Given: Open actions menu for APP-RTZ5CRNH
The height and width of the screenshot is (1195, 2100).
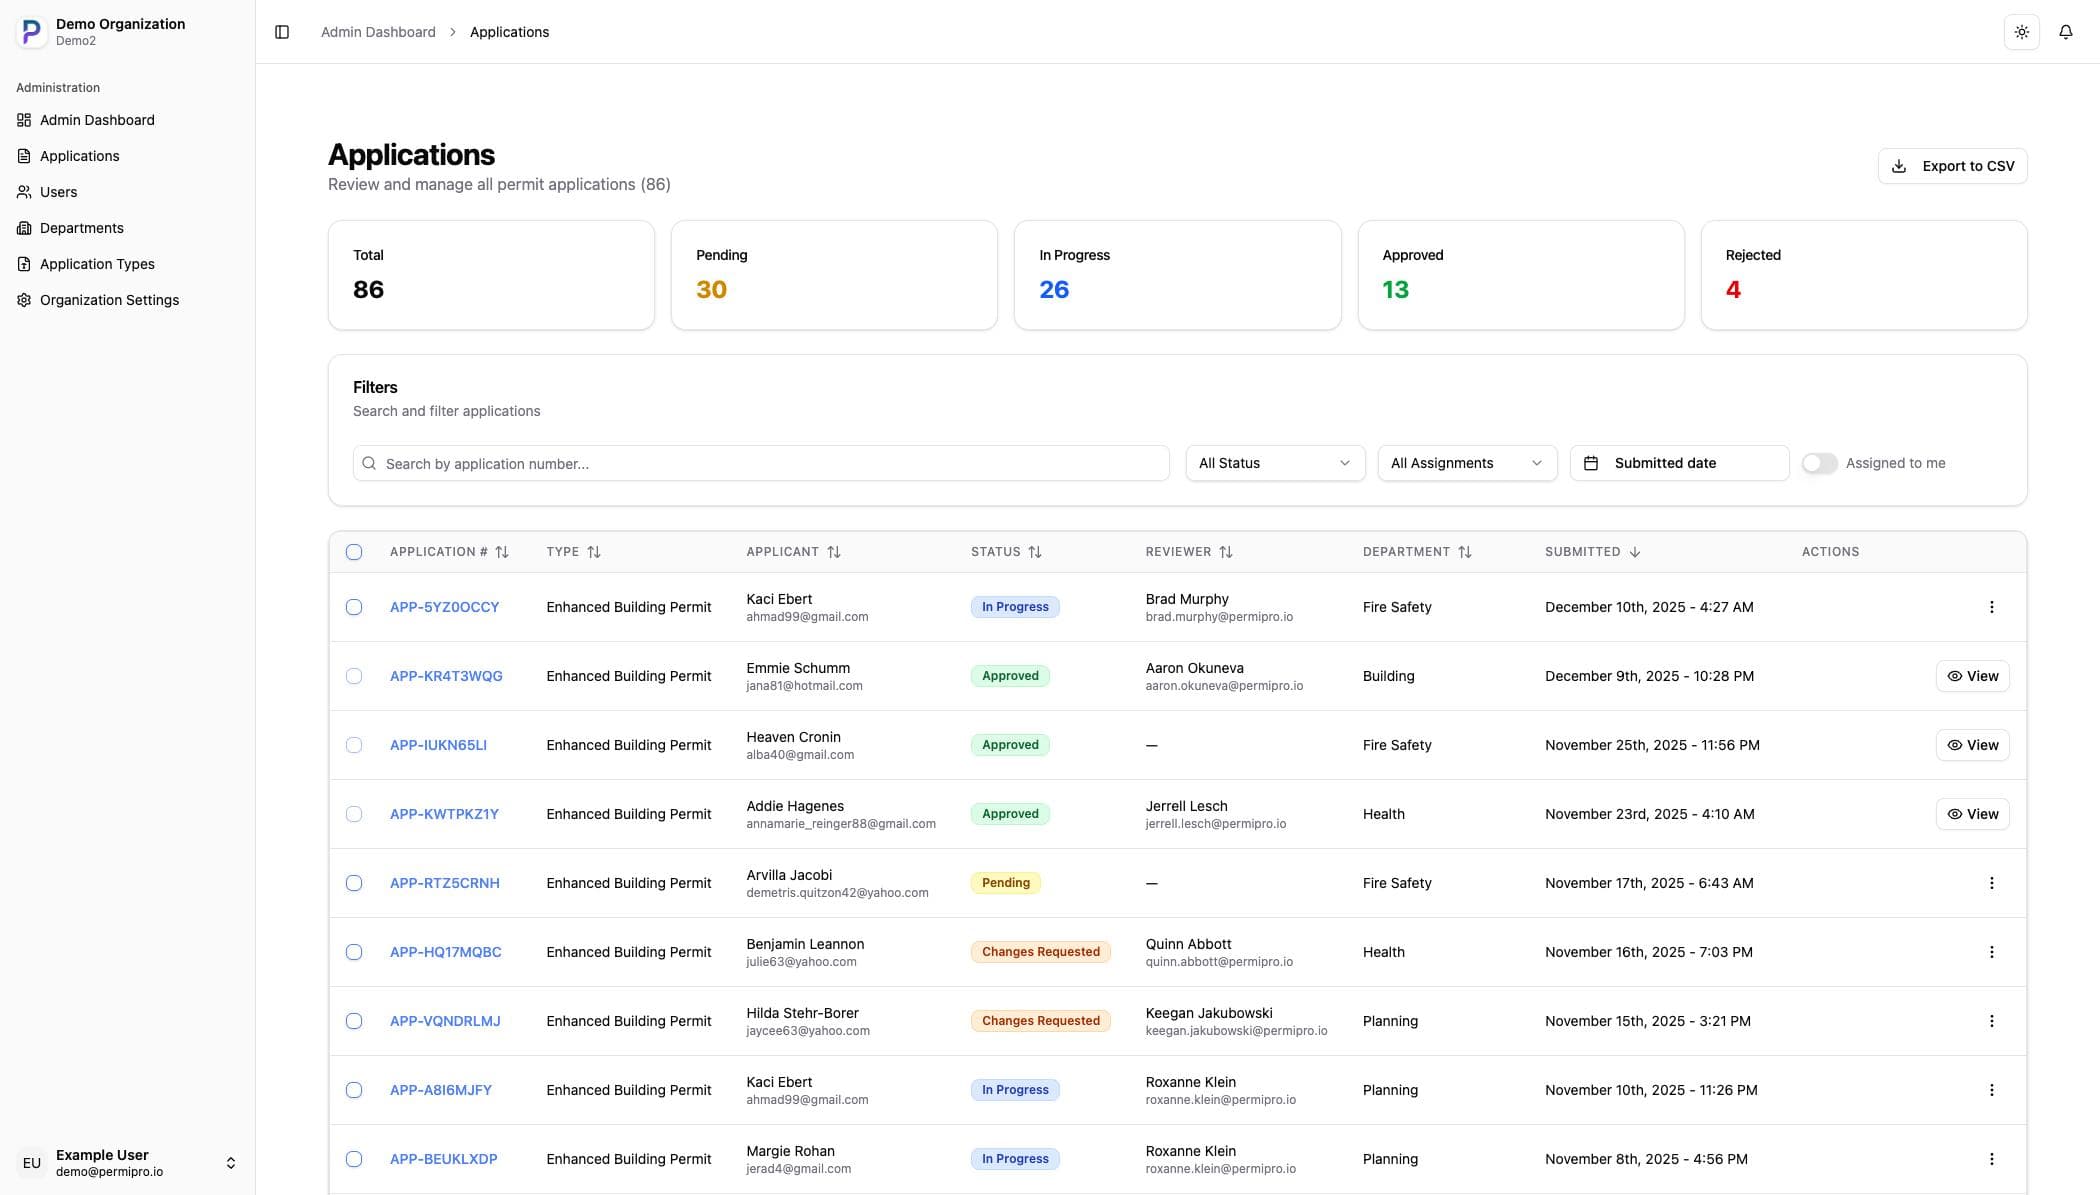Looking at the screenshot, I should [1991, 883].
